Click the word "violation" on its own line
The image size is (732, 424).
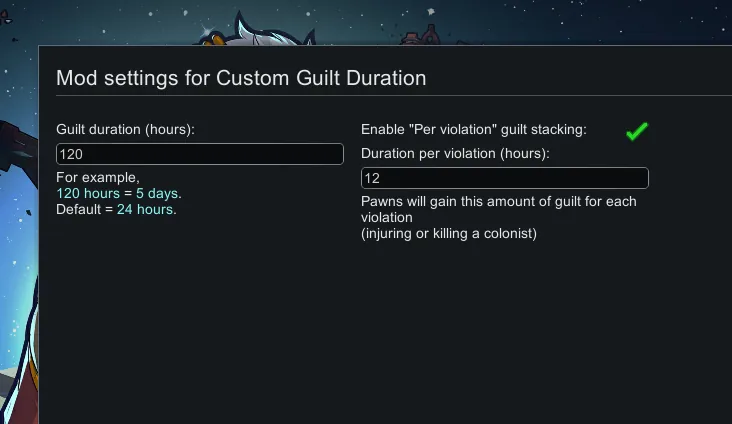coord(387,217)
